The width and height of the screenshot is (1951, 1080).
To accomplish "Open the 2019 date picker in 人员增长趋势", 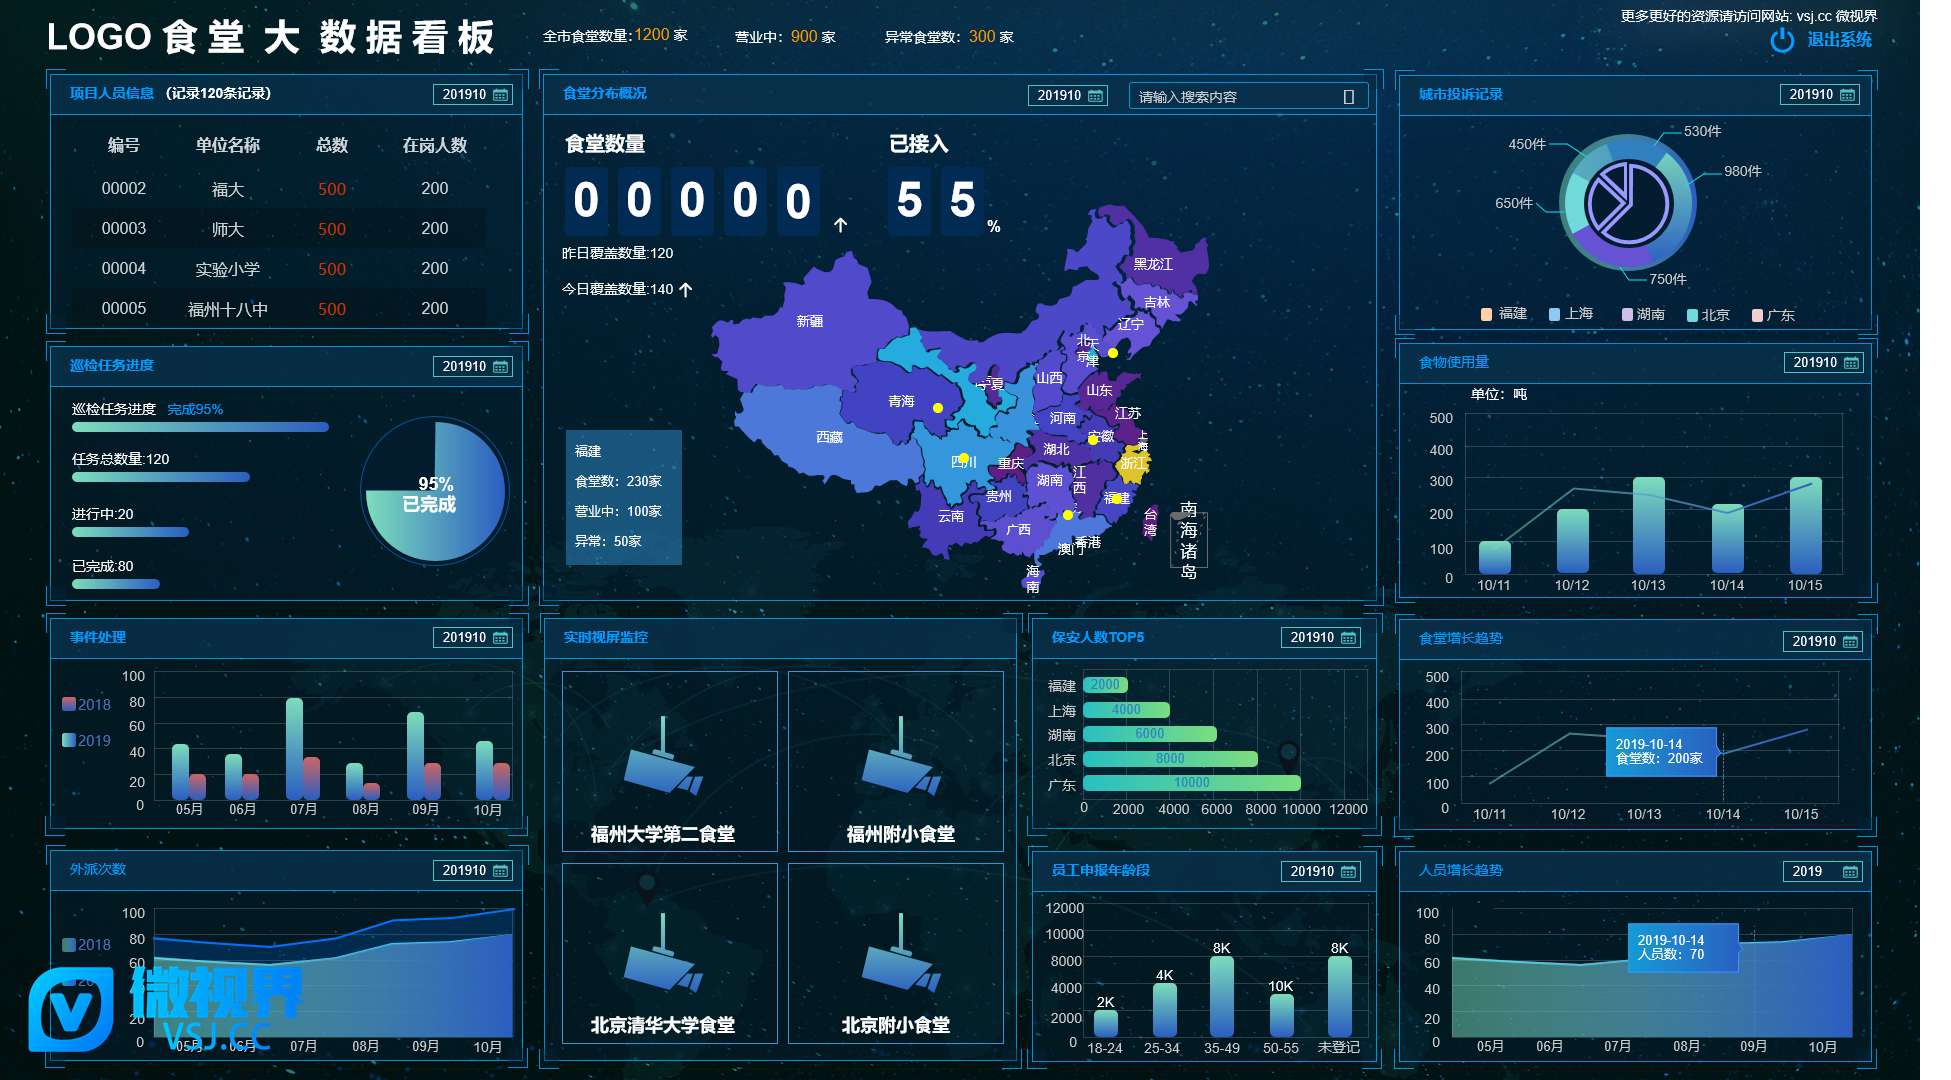I will click(1821, 872).
